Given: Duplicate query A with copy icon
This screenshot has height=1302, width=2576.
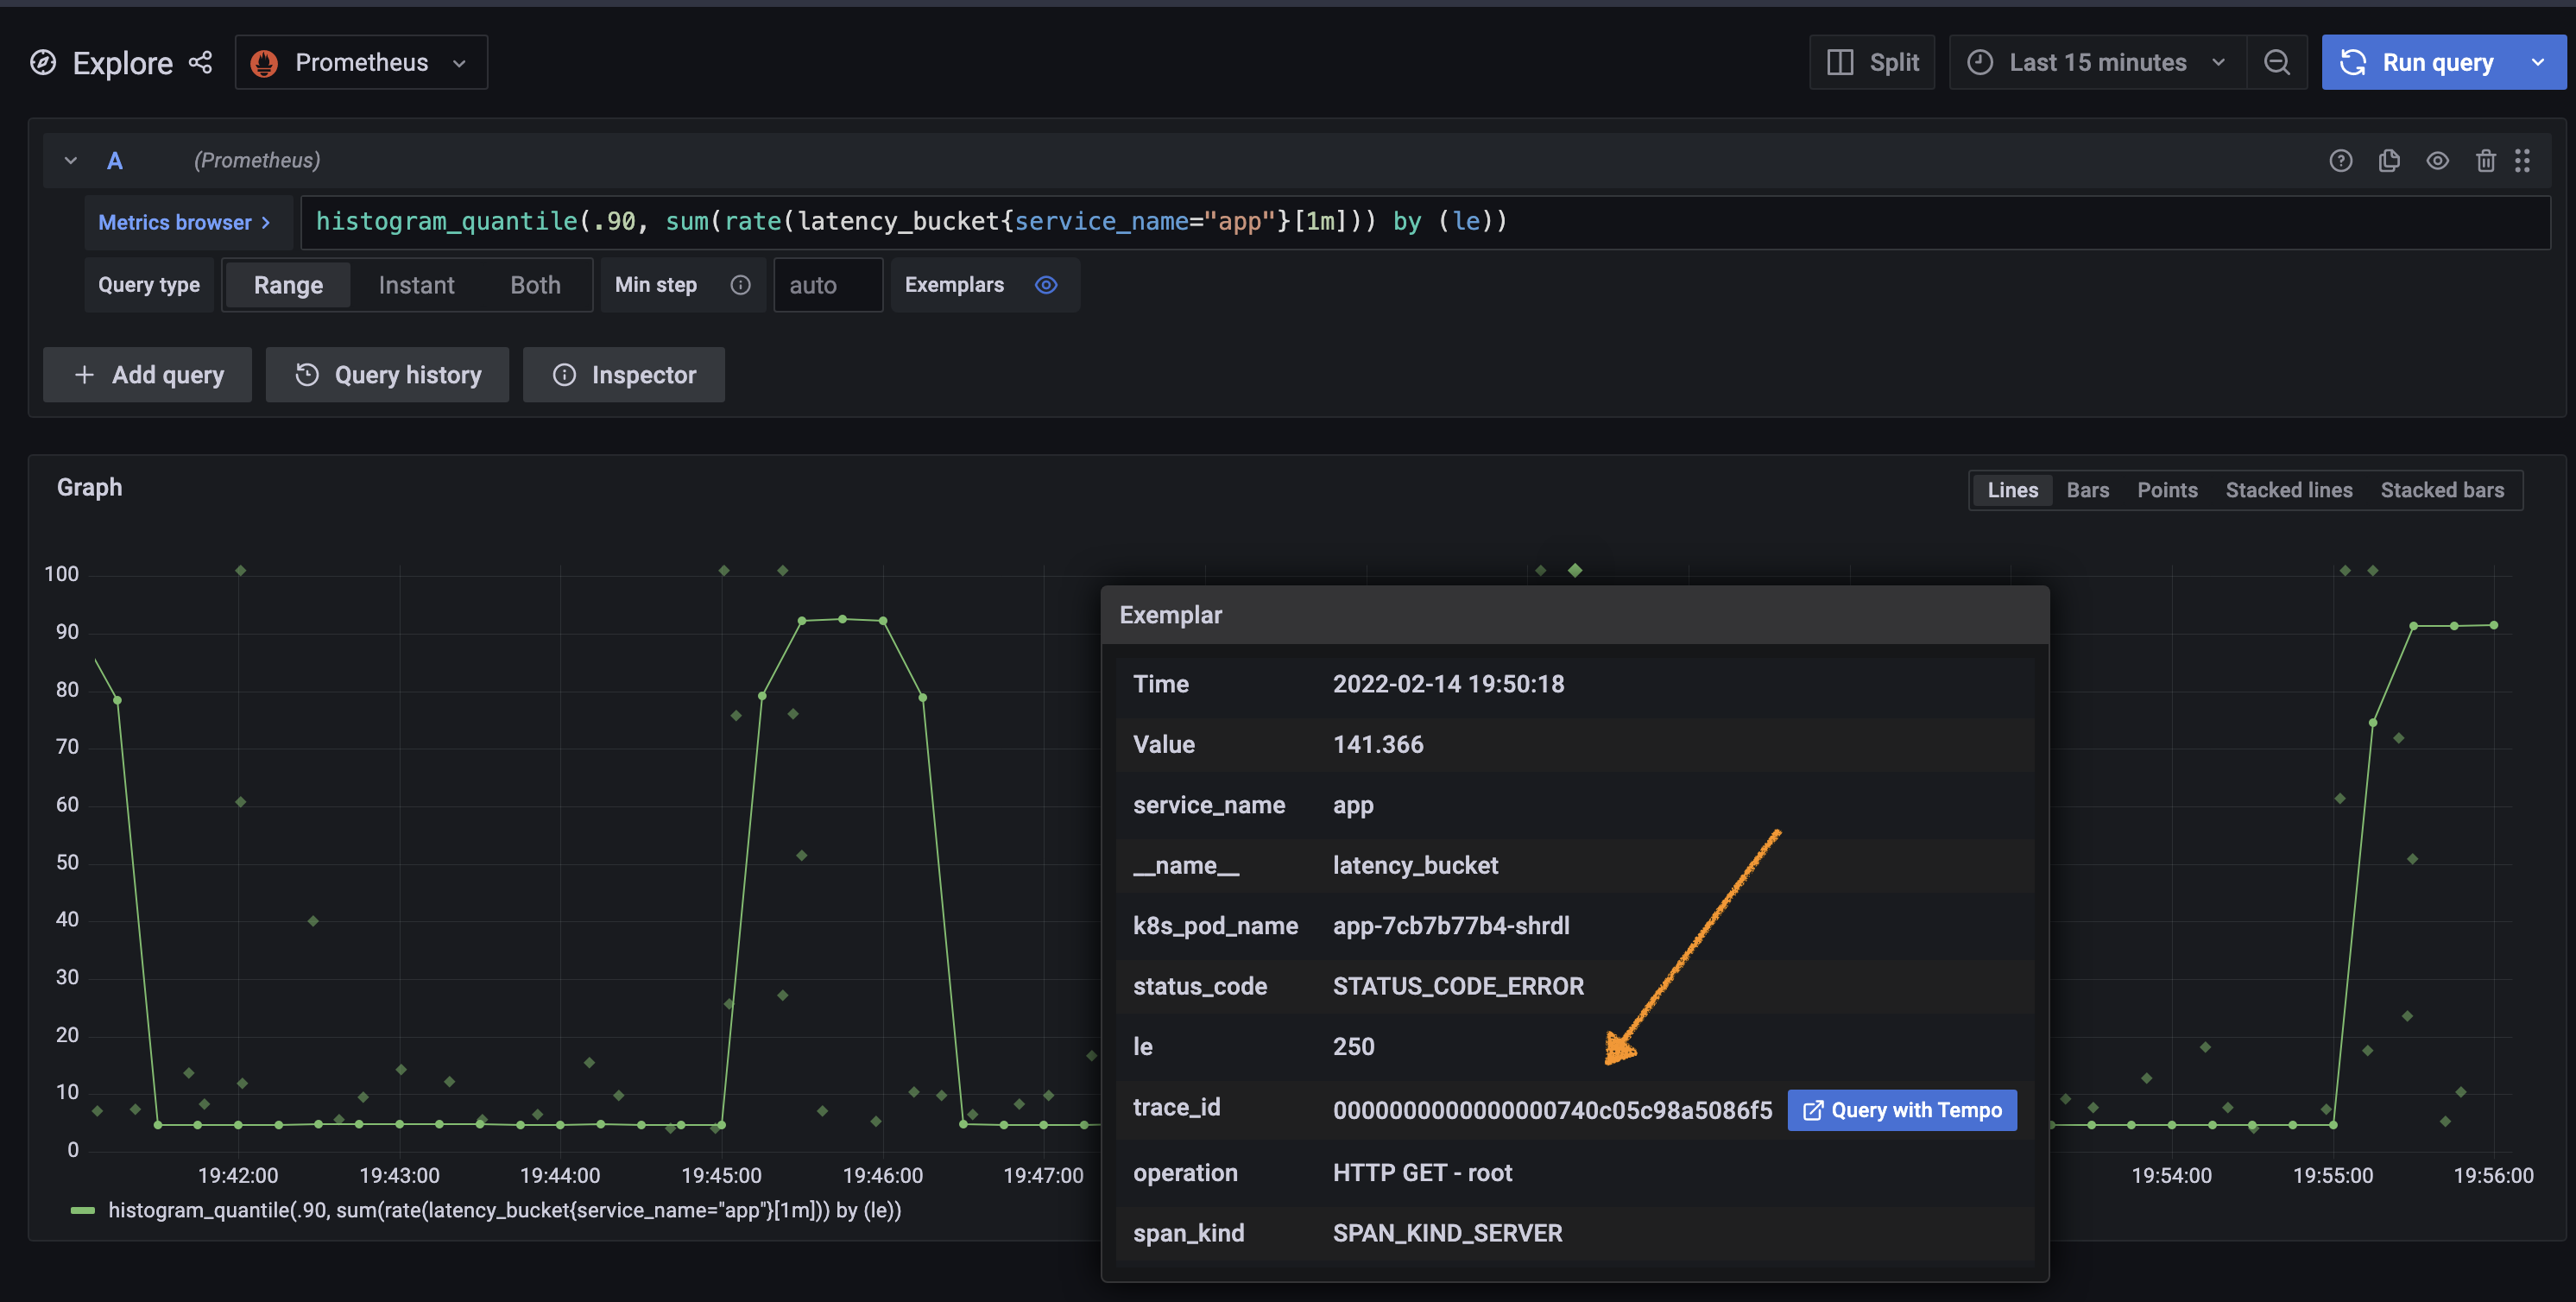Looking at the screenshot, I should click(x=2389, y=160).
